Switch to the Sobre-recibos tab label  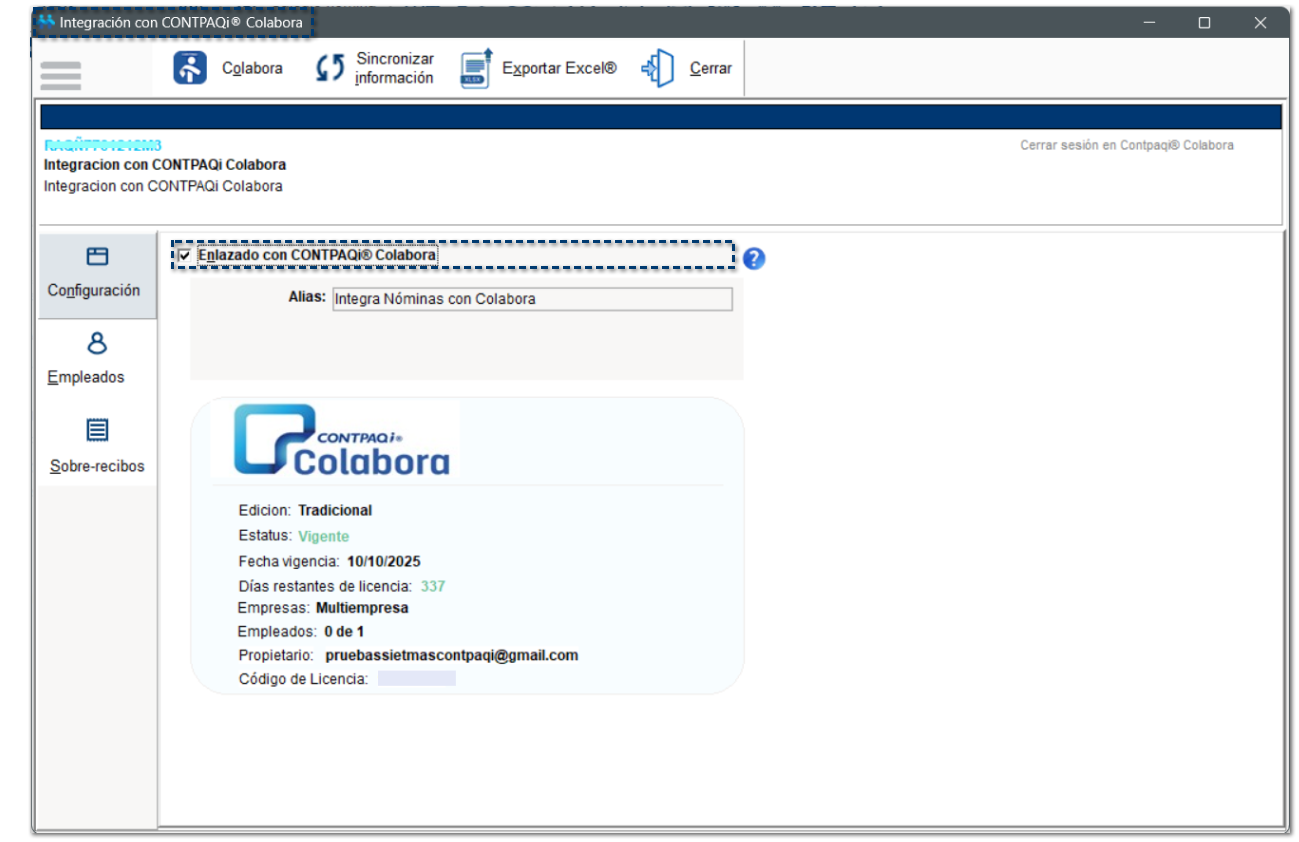point(97,466)
